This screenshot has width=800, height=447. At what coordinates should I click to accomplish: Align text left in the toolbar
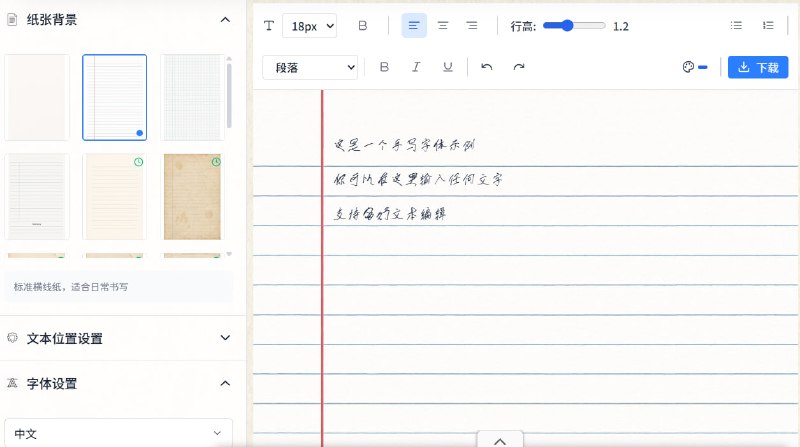tap(414, 26)
